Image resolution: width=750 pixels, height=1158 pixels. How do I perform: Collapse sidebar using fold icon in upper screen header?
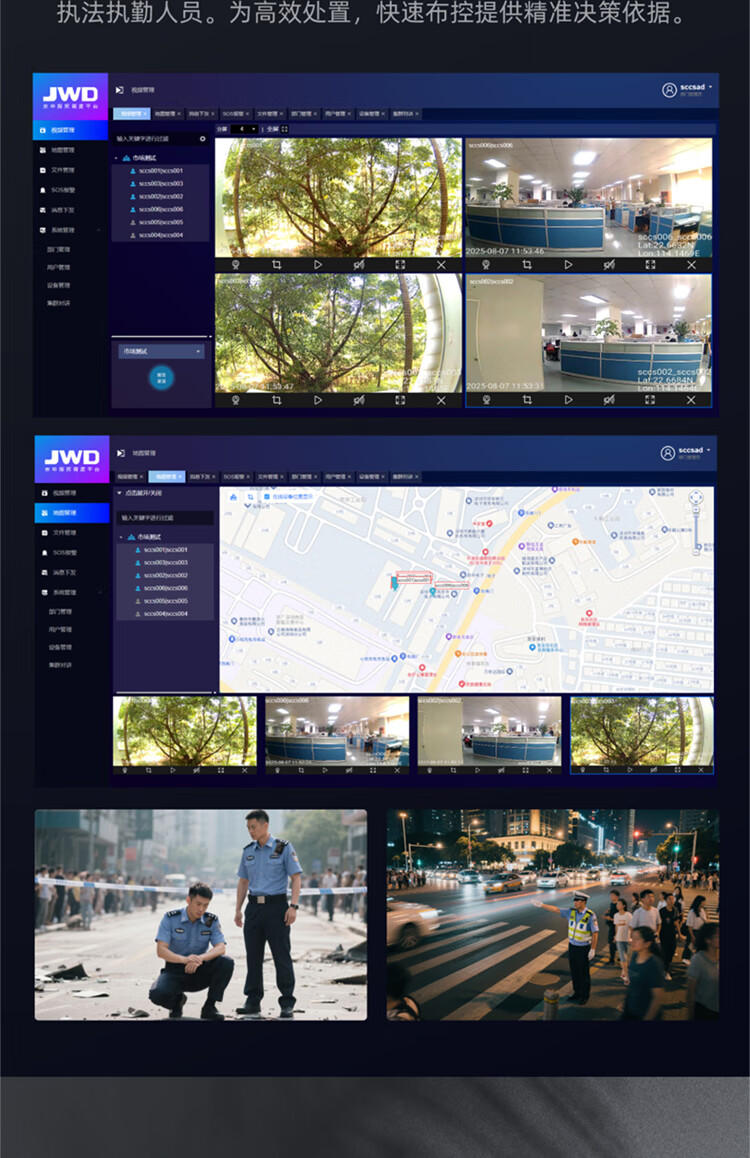click(x=120, y=90)
